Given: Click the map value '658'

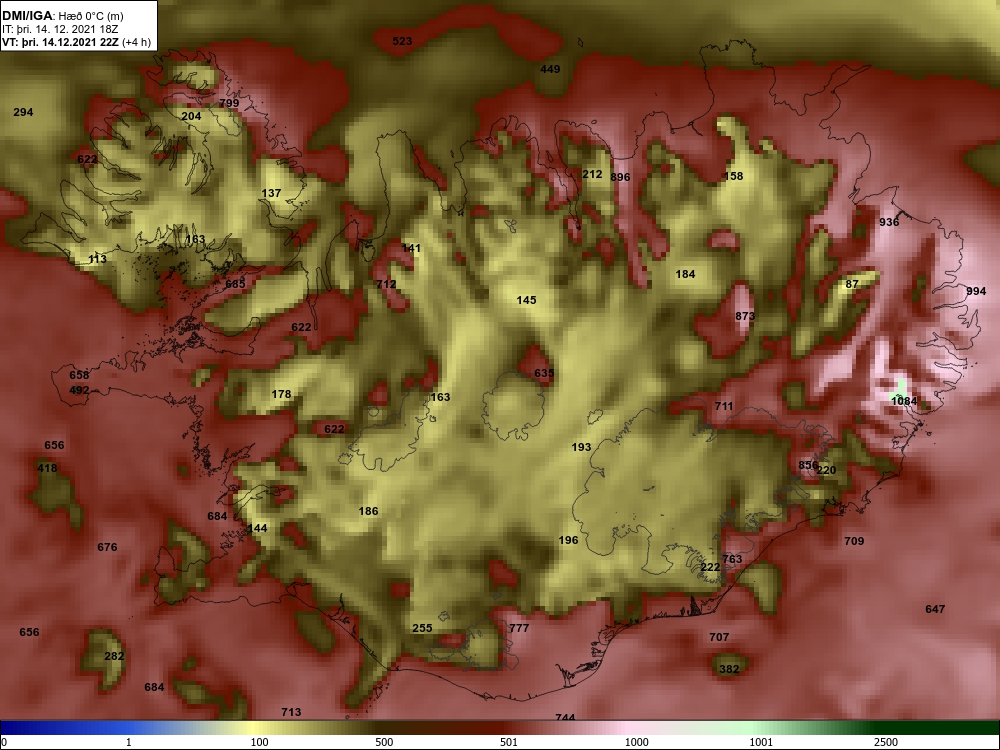Looking at the screenshot, I should (x=79, y=375).
